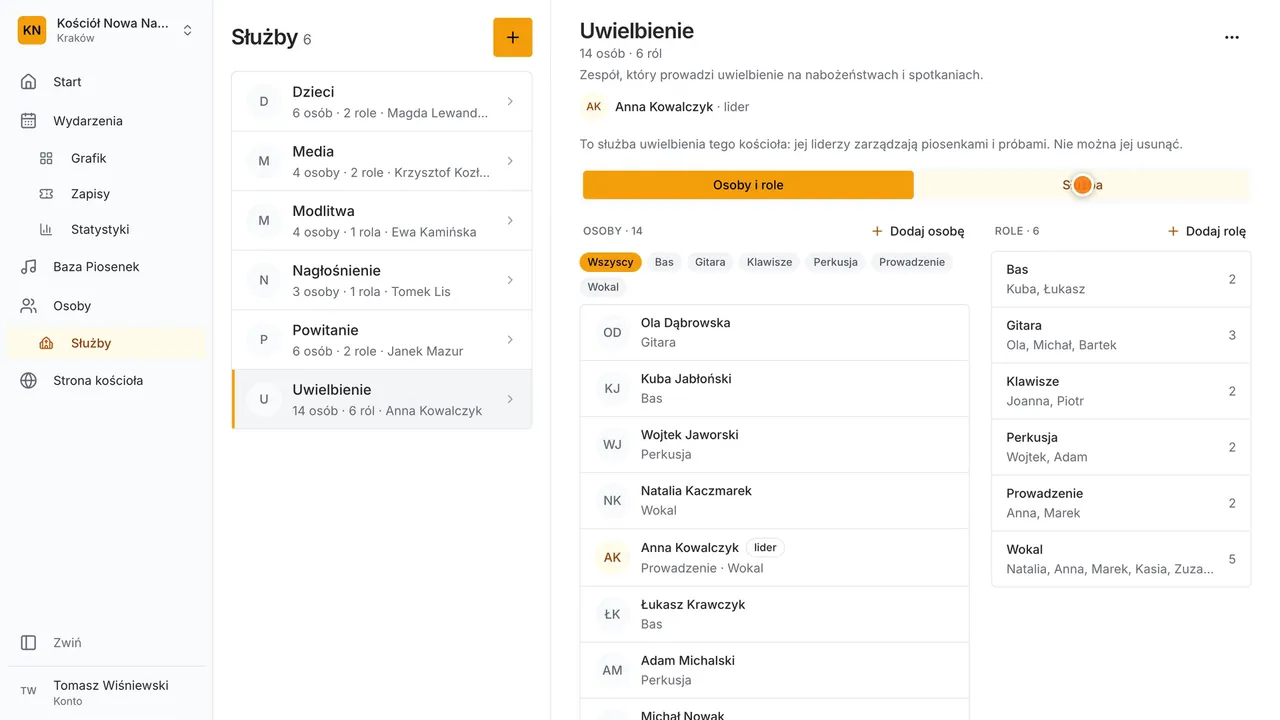Viewport: 1280px width, 720px height.
Task: Select the Służby church icon in sidebar
Action: 46,343
